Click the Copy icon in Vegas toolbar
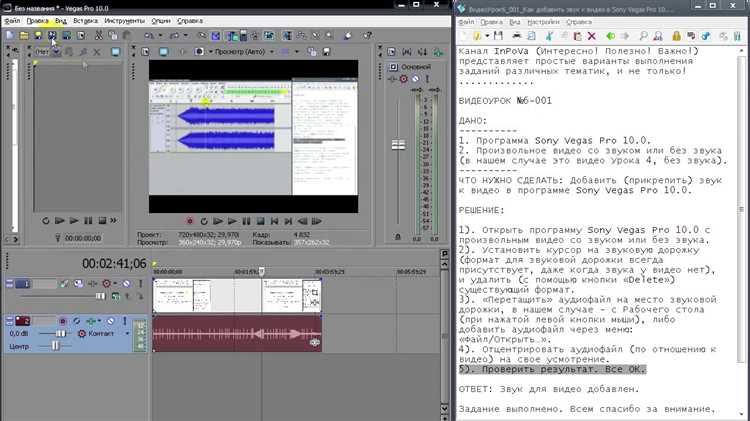750x421 pixels. (113, 35)
